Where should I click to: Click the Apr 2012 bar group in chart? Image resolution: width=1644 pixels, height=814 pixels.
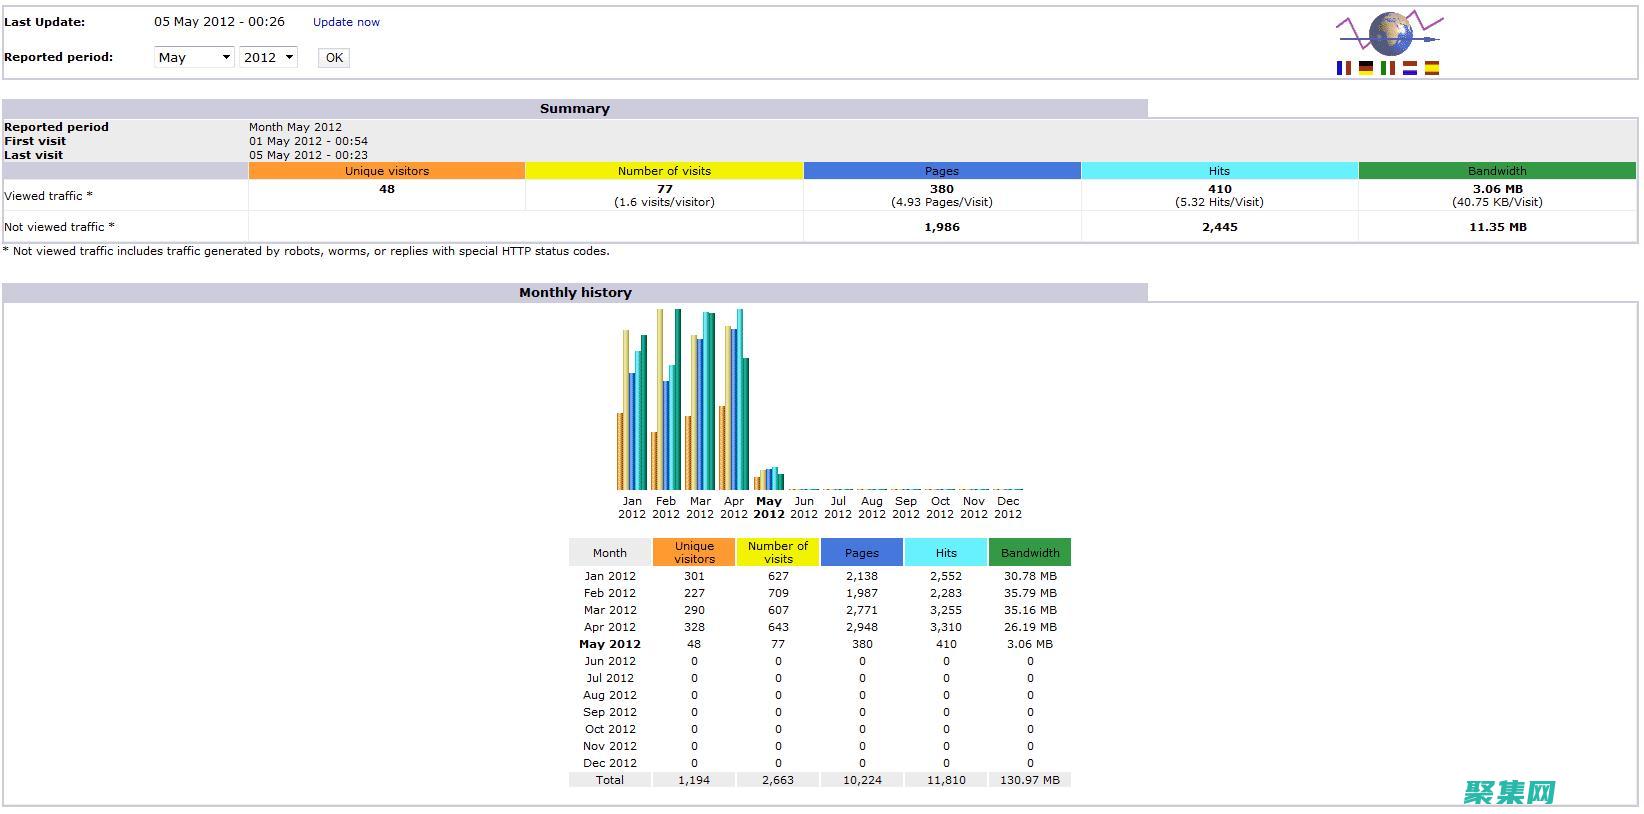(x=734, y=400)
